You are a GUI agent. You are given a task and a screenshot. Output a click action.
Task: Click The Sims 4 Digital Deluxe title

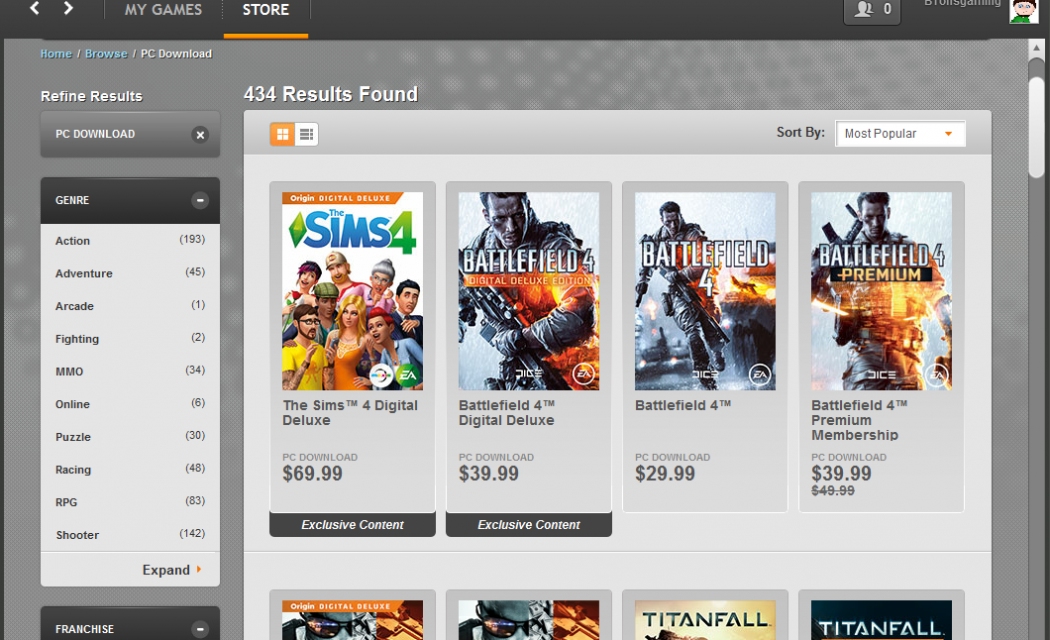pos(350,413)
